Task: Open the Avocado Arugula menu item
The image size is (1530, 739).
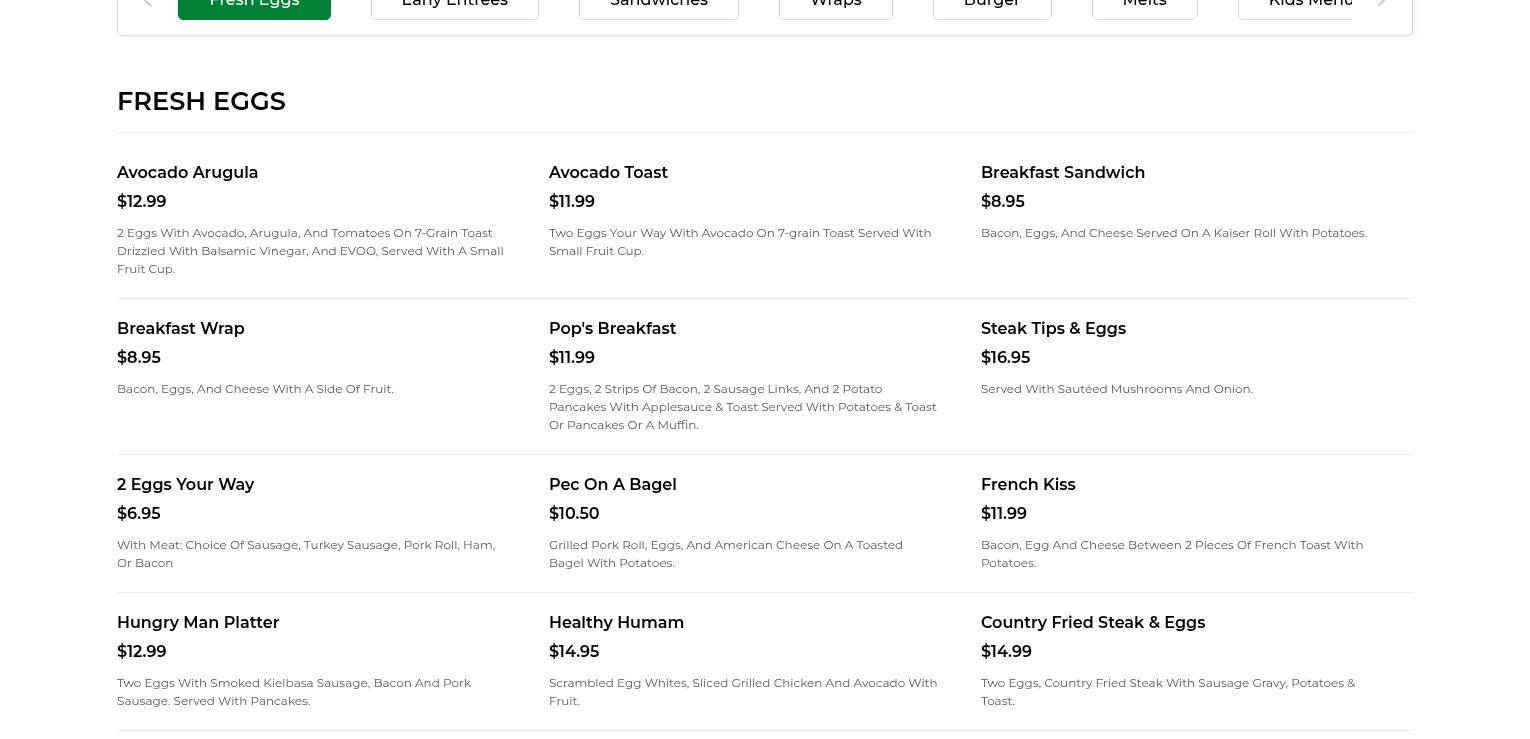Action: [x=187, y=173]
